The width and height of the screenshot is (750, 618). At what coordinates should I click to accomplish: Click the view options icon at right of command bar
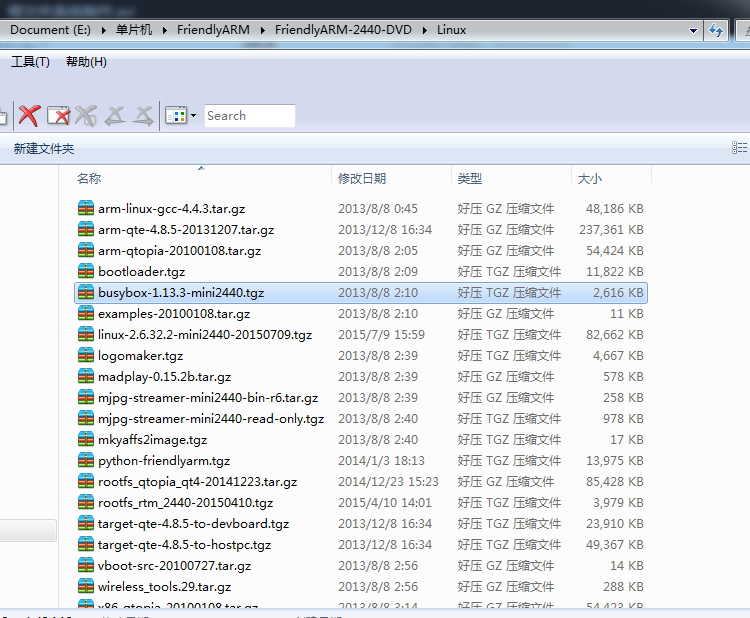coord(739,148)
